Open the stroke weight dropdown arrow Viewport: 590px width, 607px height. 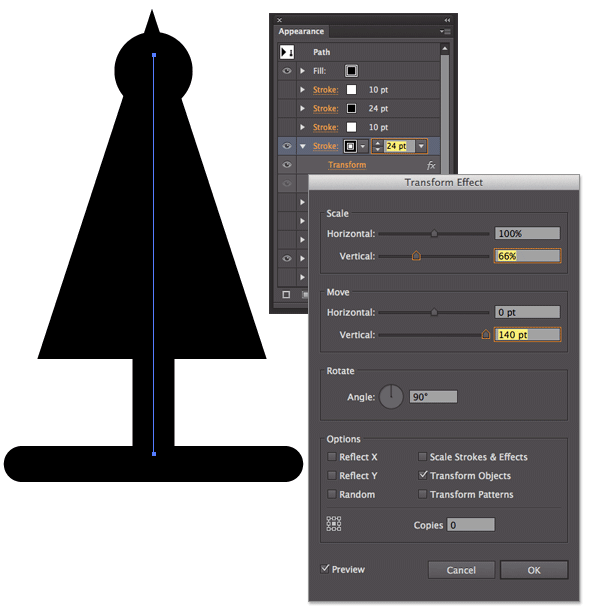click(421, 146)
